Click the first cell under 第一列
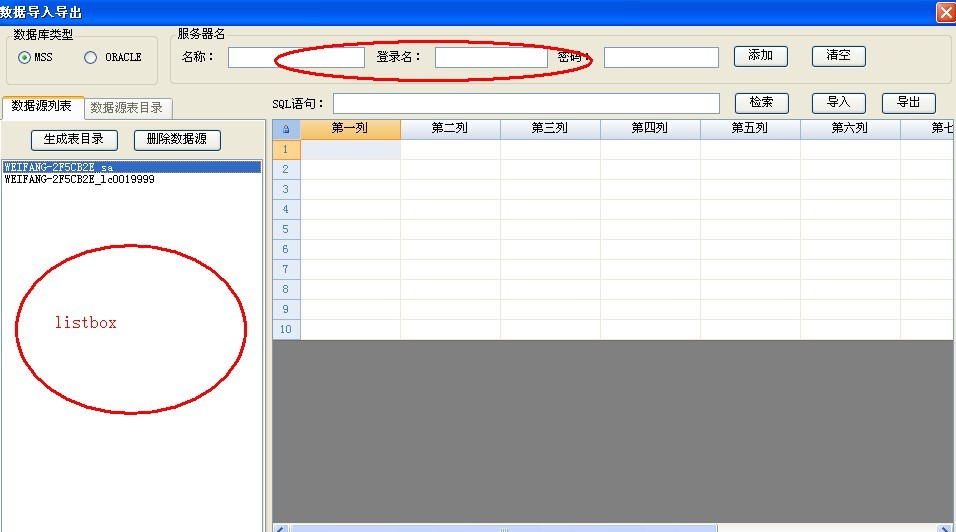 coord(350,149)
